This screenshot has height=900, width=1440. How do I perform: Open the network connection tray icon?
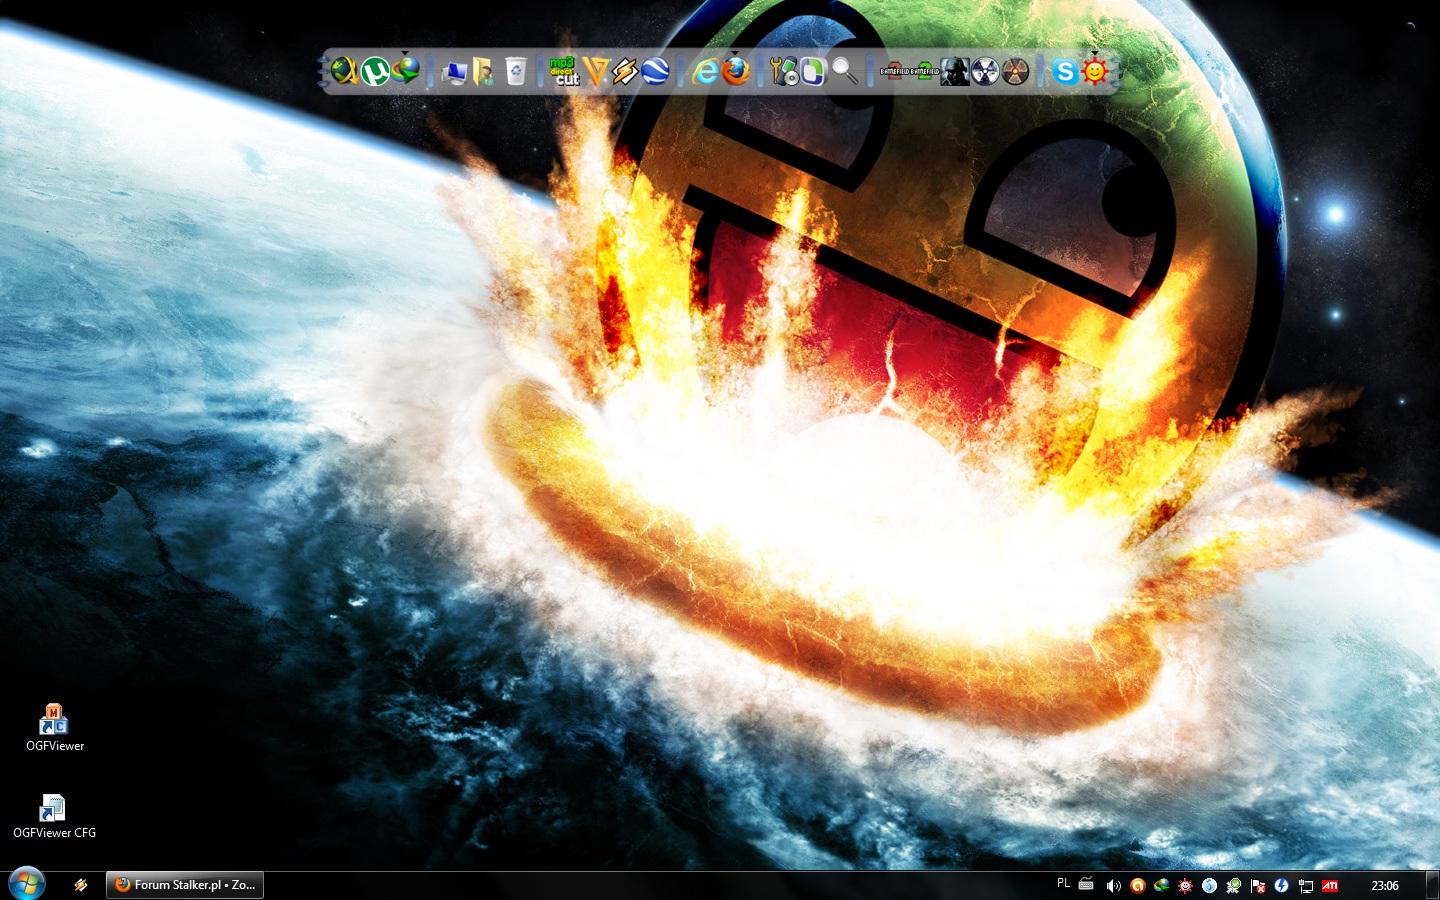click(x=1305, y=885)
